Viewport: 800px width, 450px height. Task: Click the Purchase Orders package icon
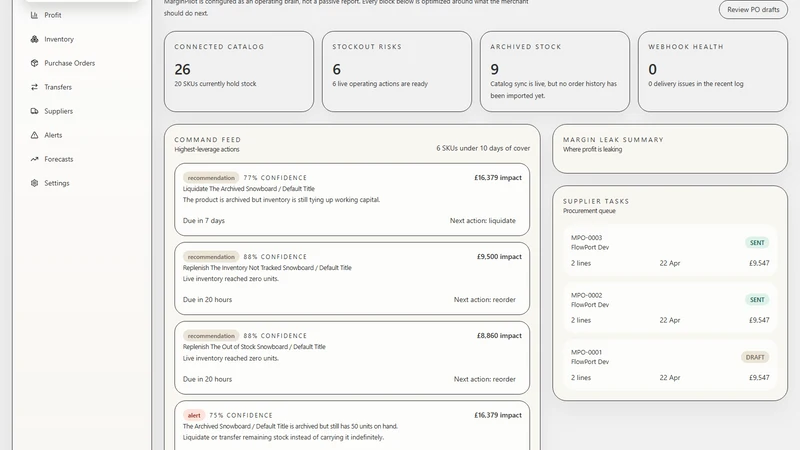coord(34,63)
